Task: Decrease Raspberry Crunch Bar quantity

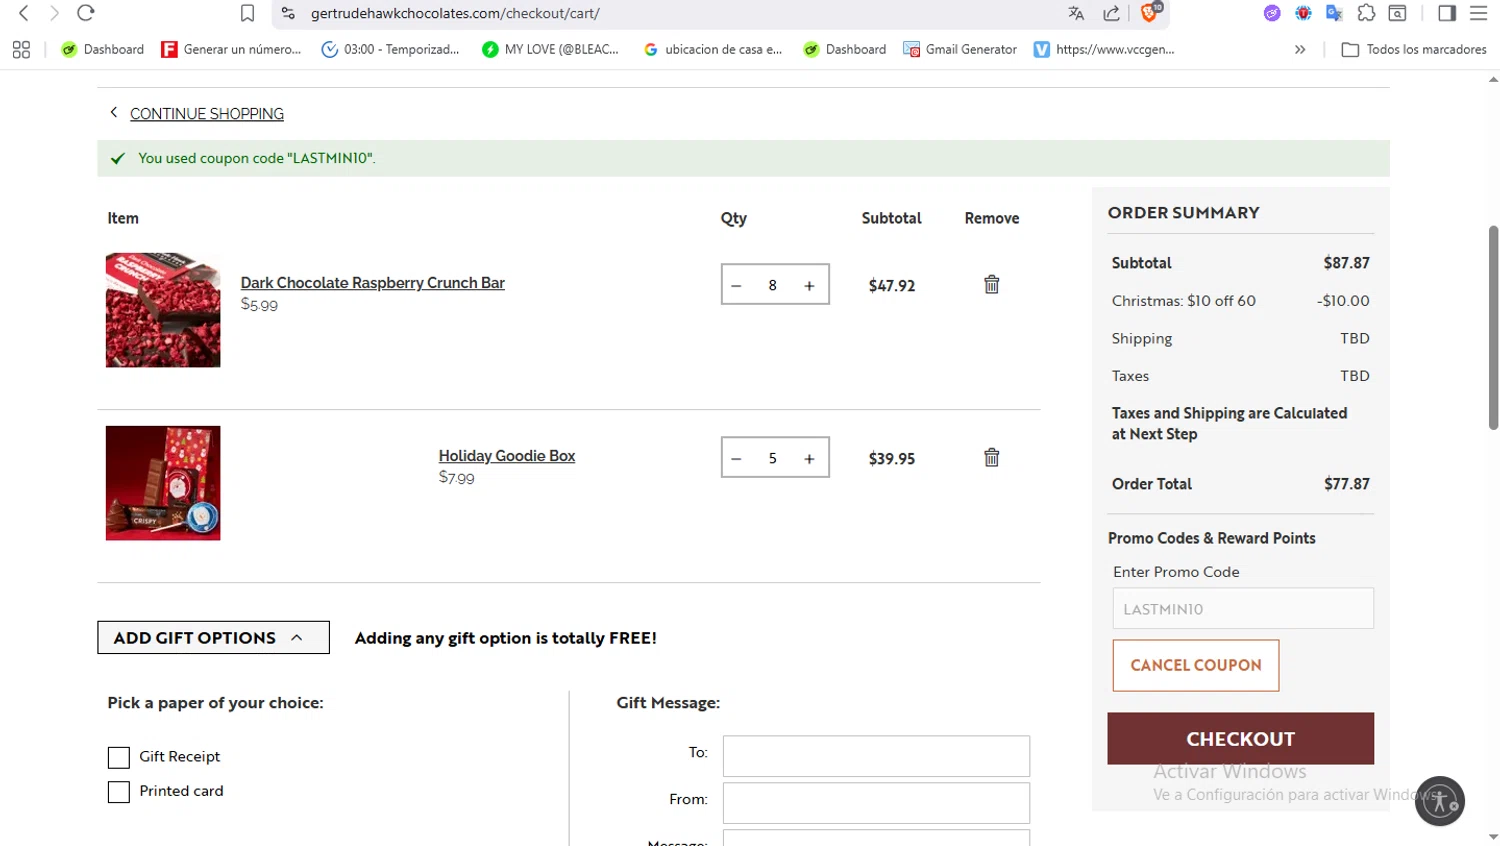Action: pyautogui.click(x=736, y=285)
